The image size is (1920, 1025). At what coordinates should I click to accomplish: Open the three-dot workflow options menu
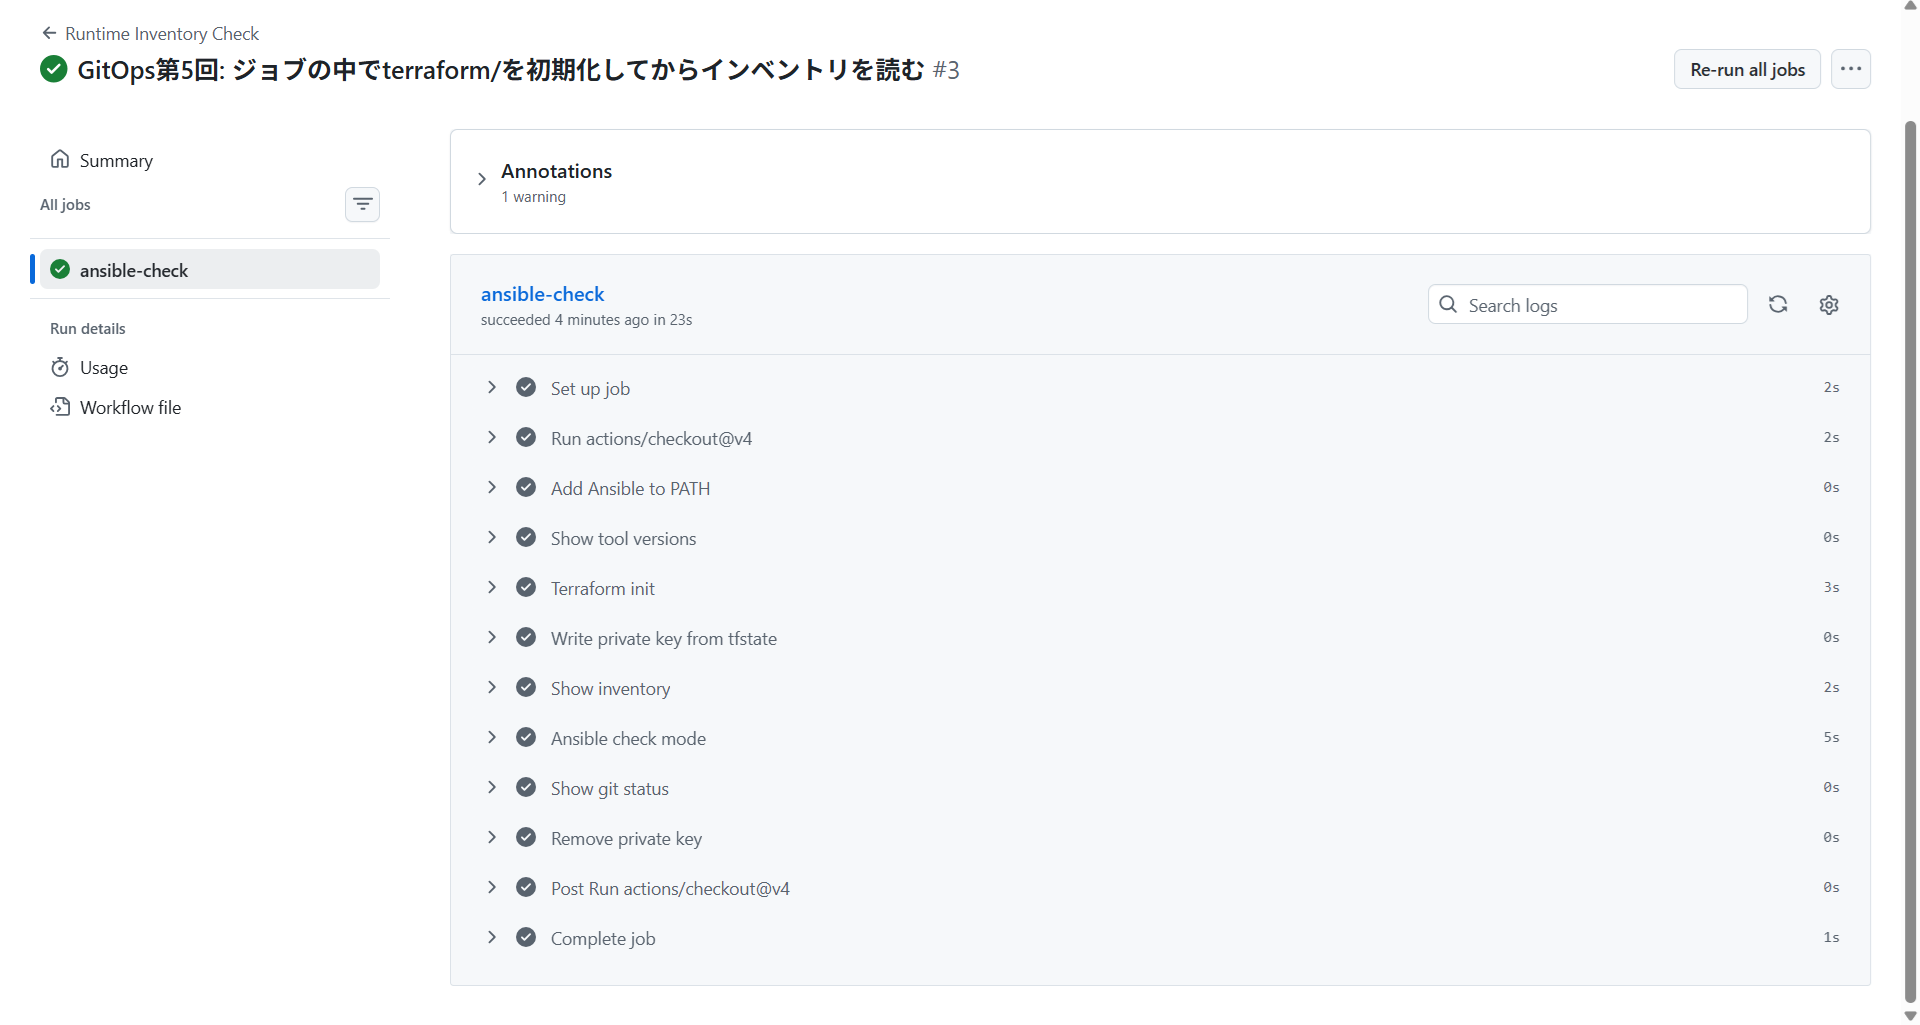[x=1851, y=69]
